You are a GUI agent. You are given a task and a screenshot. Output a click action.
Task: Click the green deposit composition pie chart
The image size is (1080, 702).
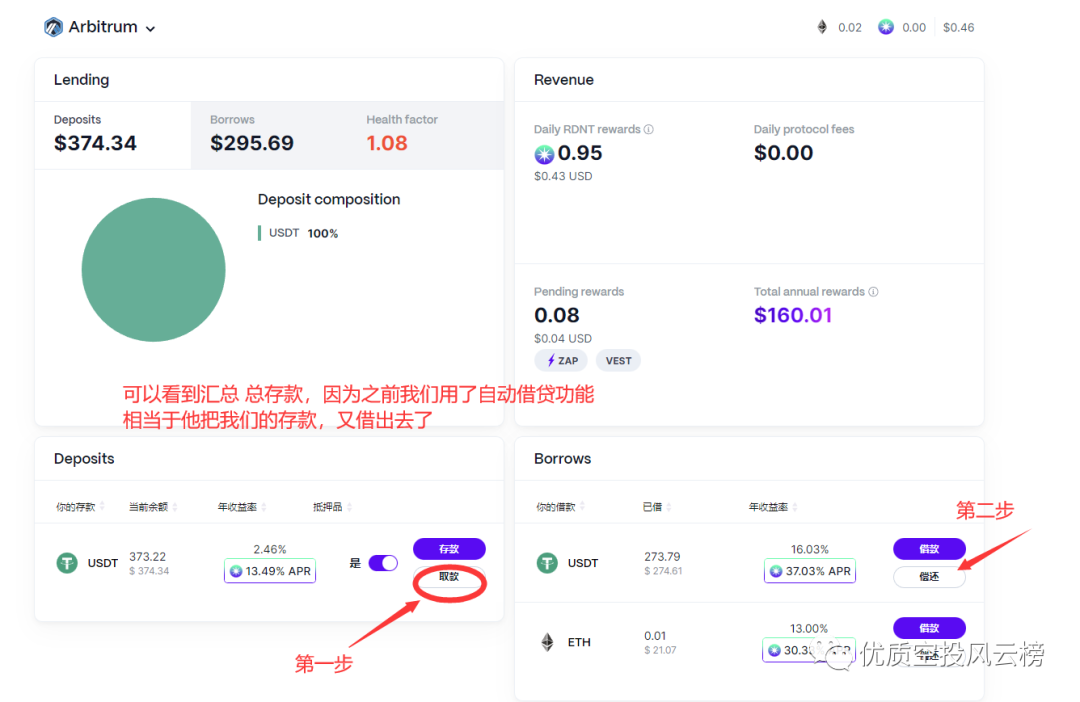pos(153,269)
